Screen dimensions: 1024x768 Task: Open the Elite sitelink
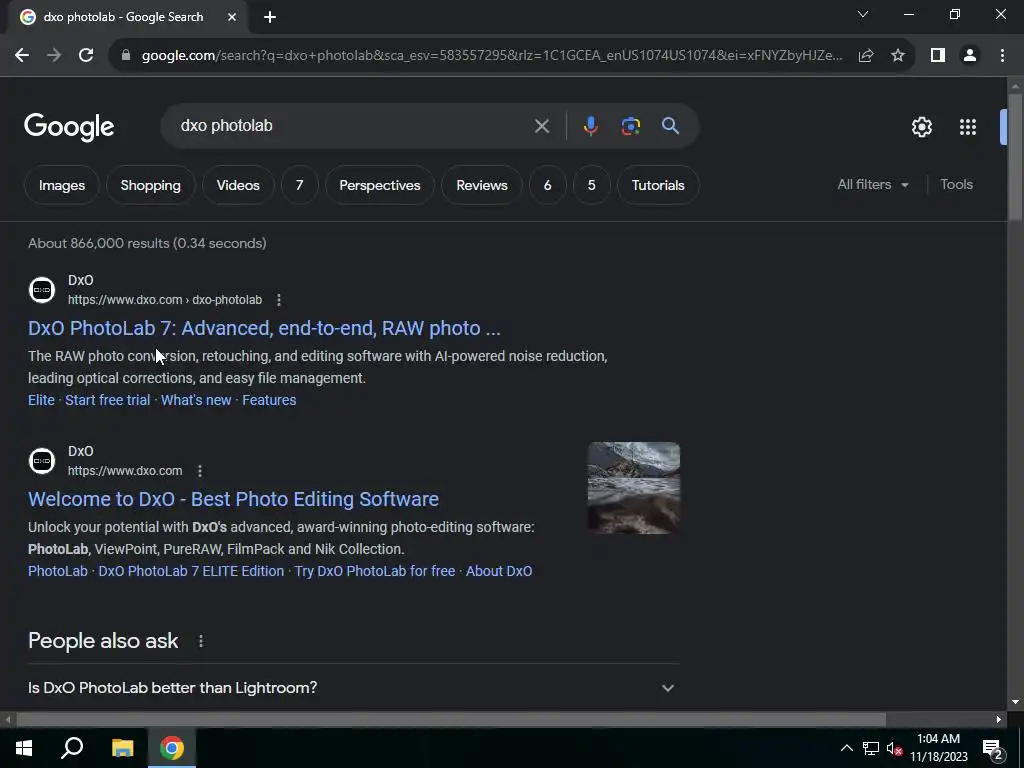tap(41, 400)
